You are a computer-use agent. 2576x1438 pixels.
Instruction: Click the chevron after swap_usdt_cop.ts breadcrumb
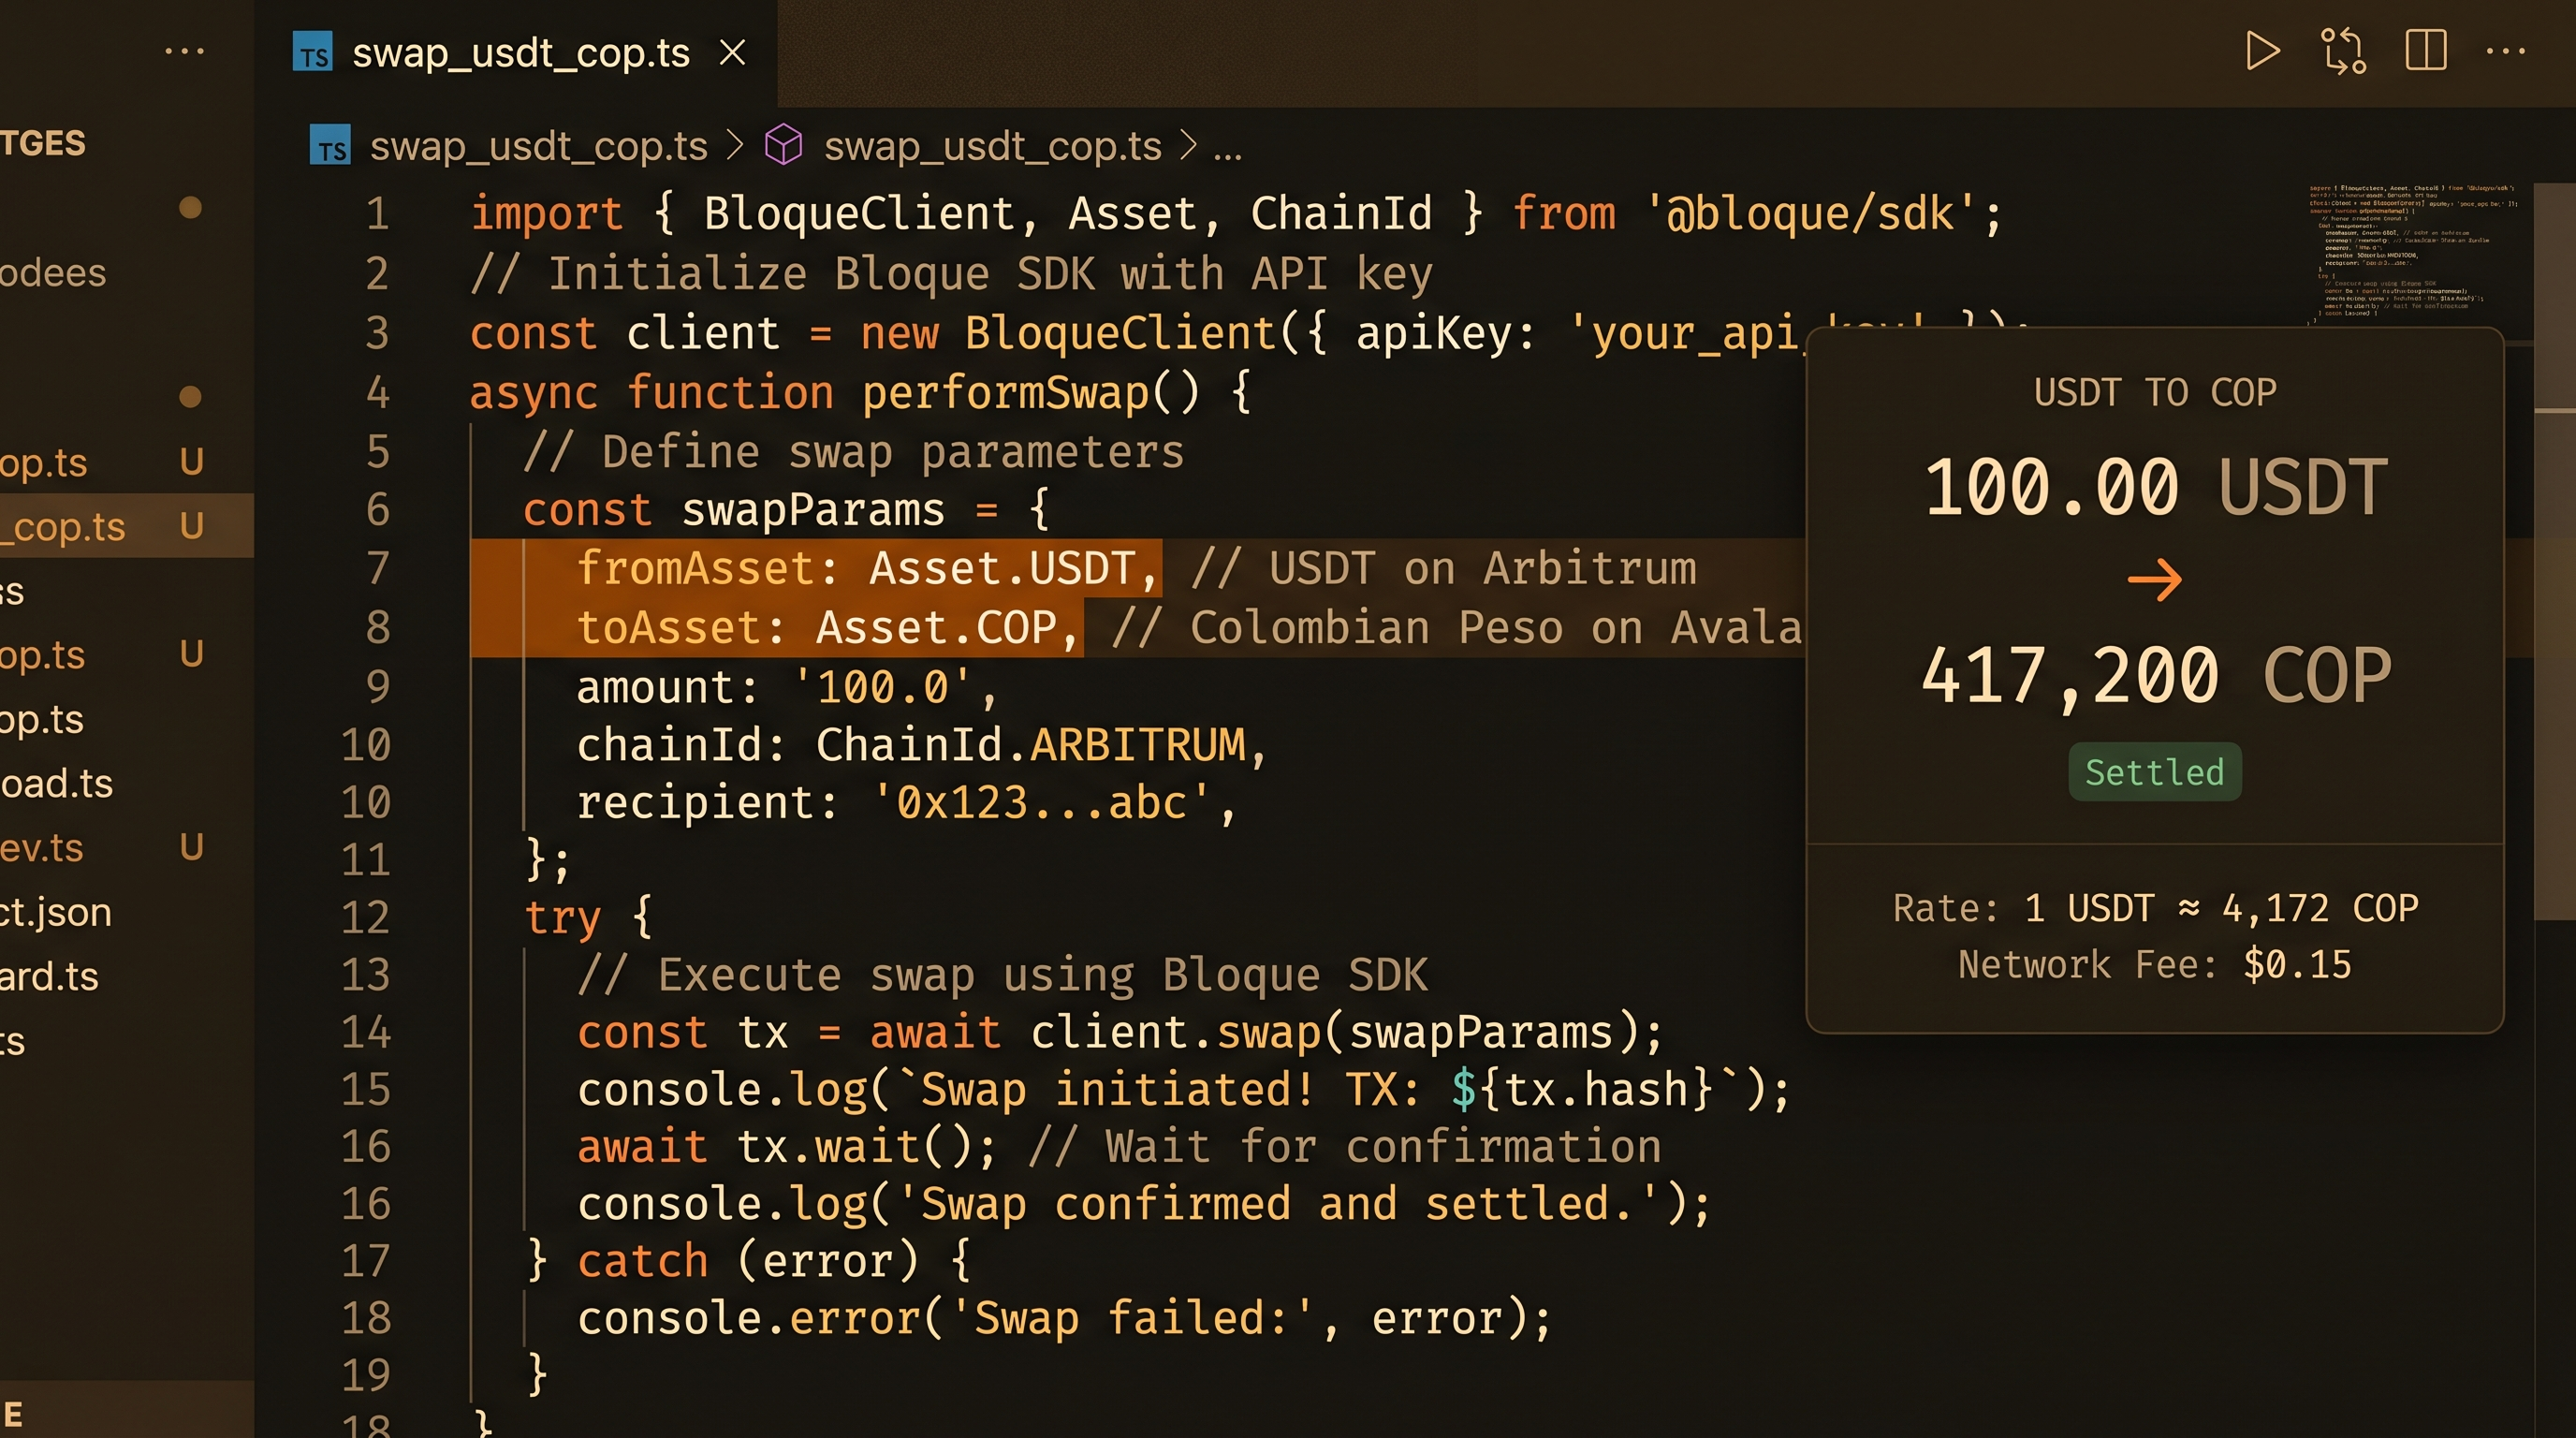click(x=738, y=145)
